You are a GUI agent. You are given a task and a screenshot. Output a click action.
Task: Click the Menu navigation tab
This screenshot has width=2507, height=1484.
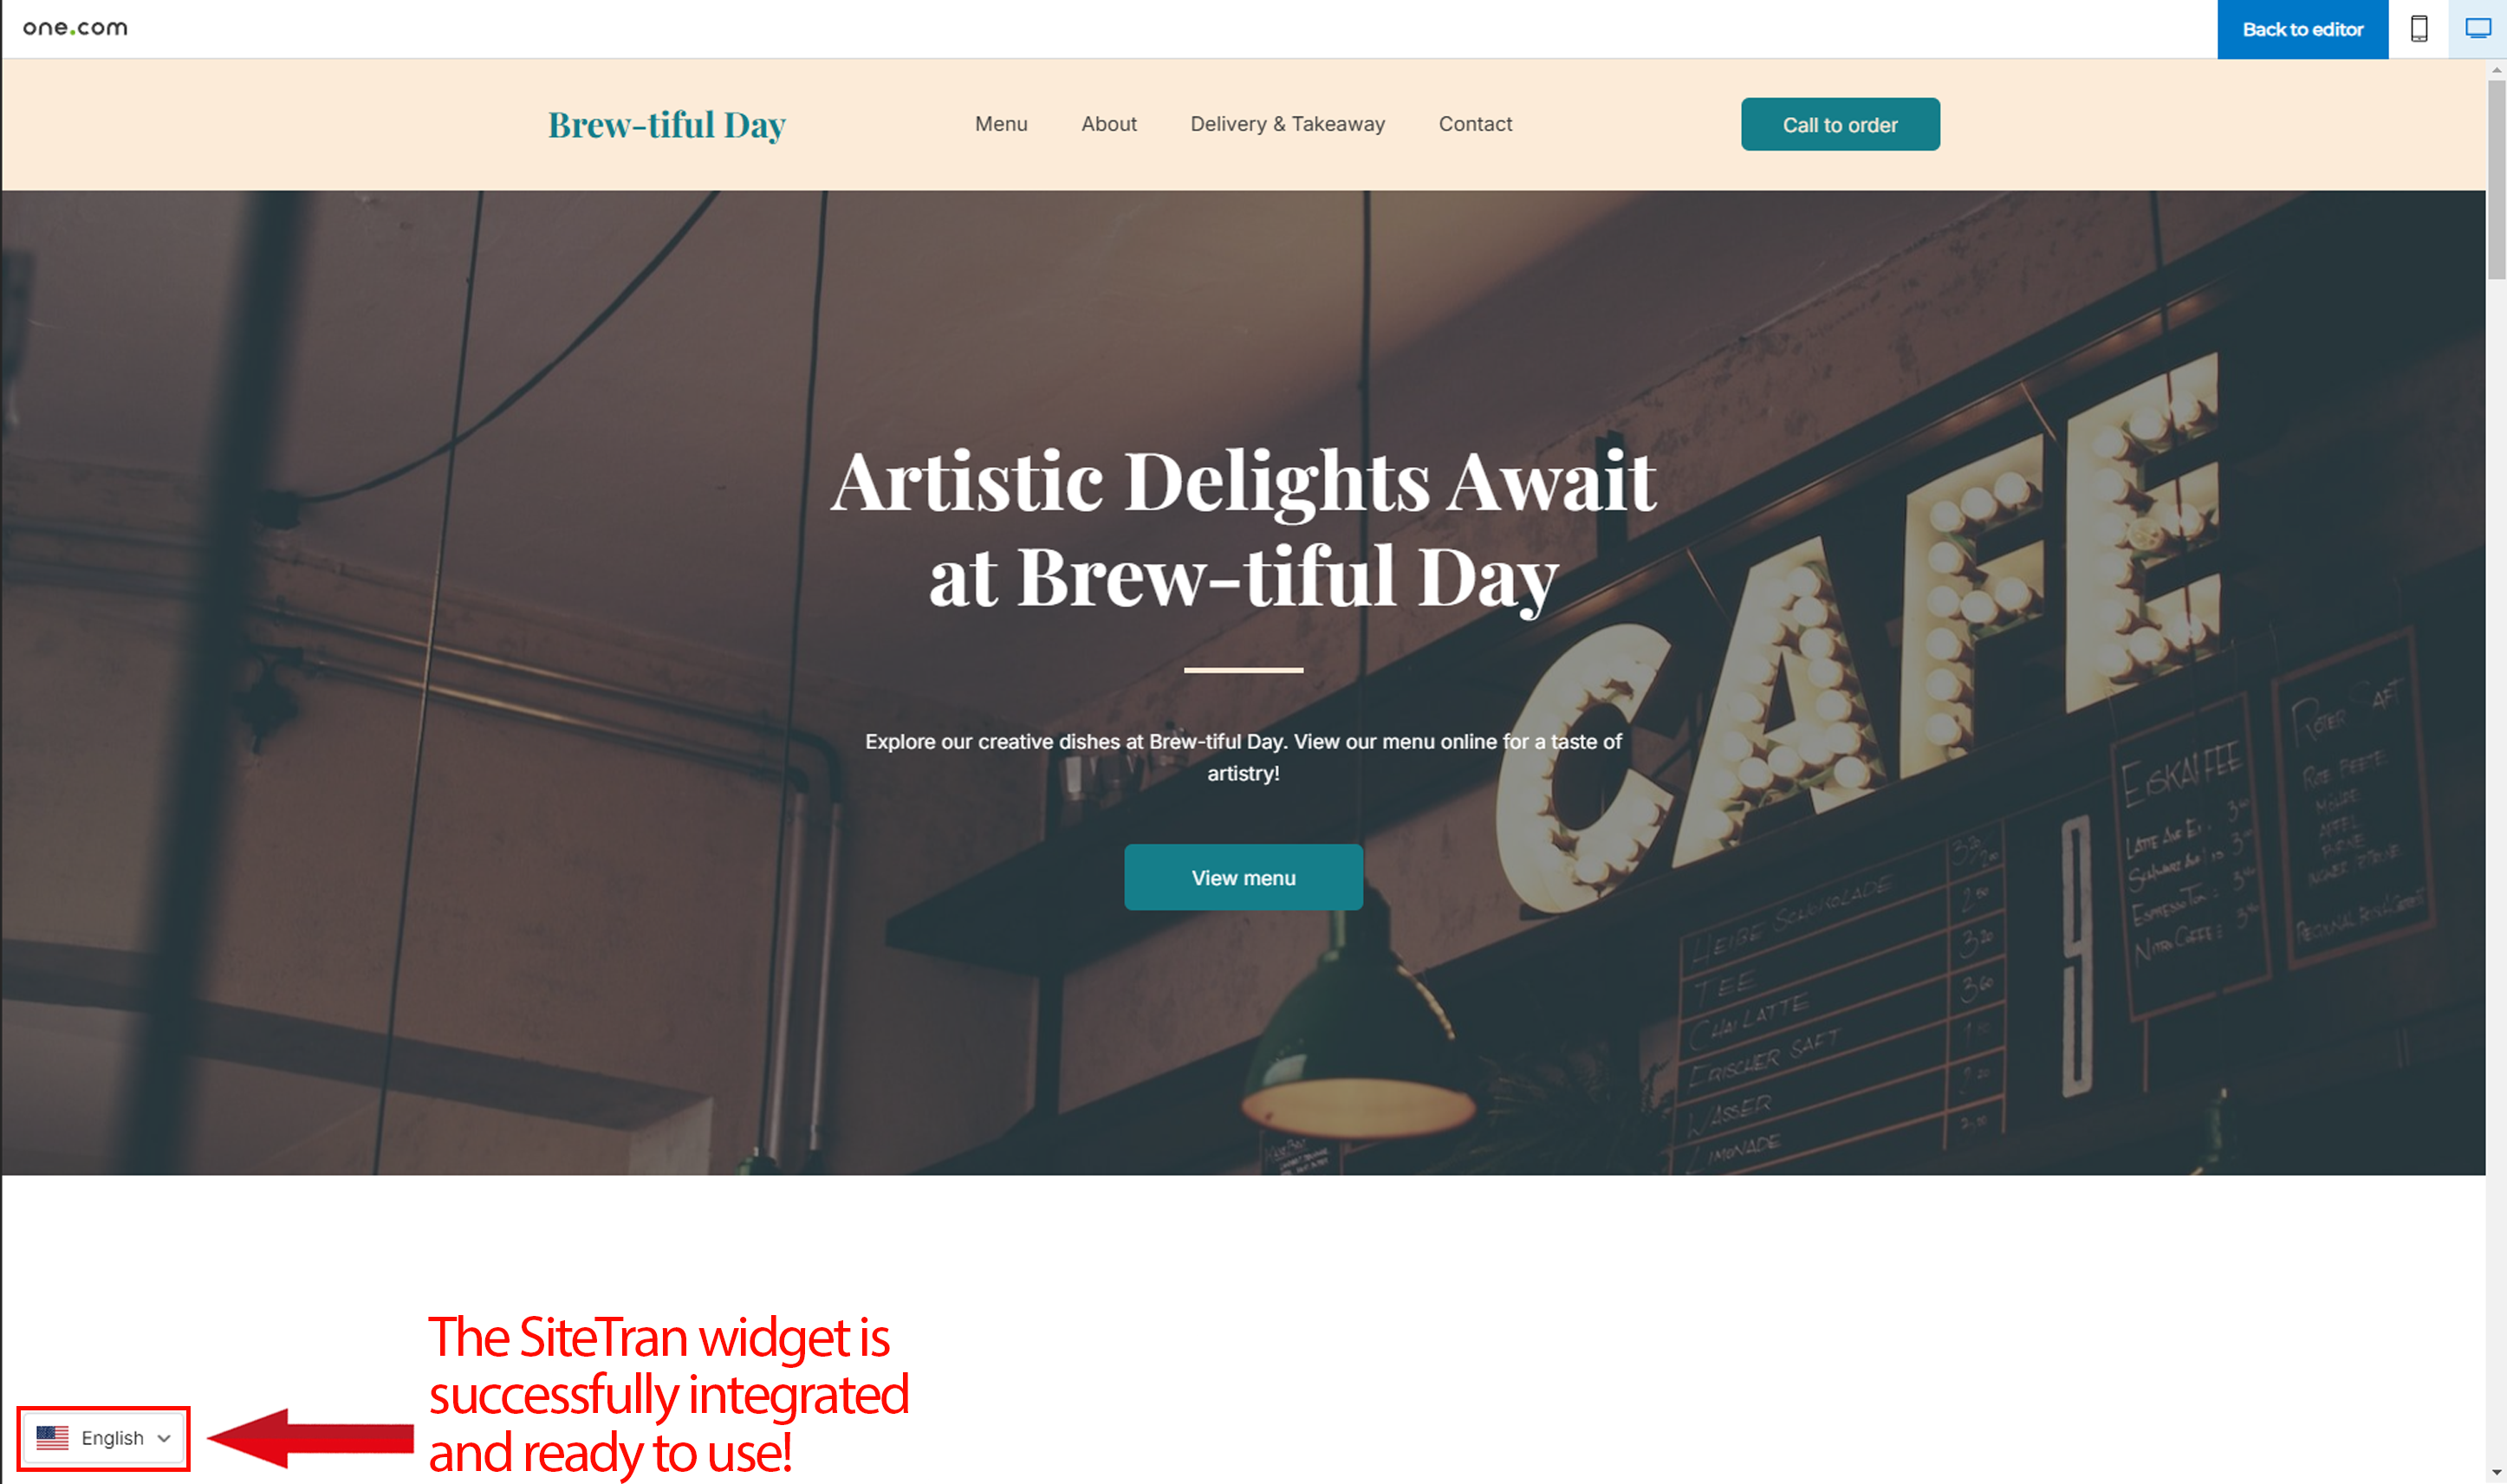pyautogui.click(x=1002, y=124)
